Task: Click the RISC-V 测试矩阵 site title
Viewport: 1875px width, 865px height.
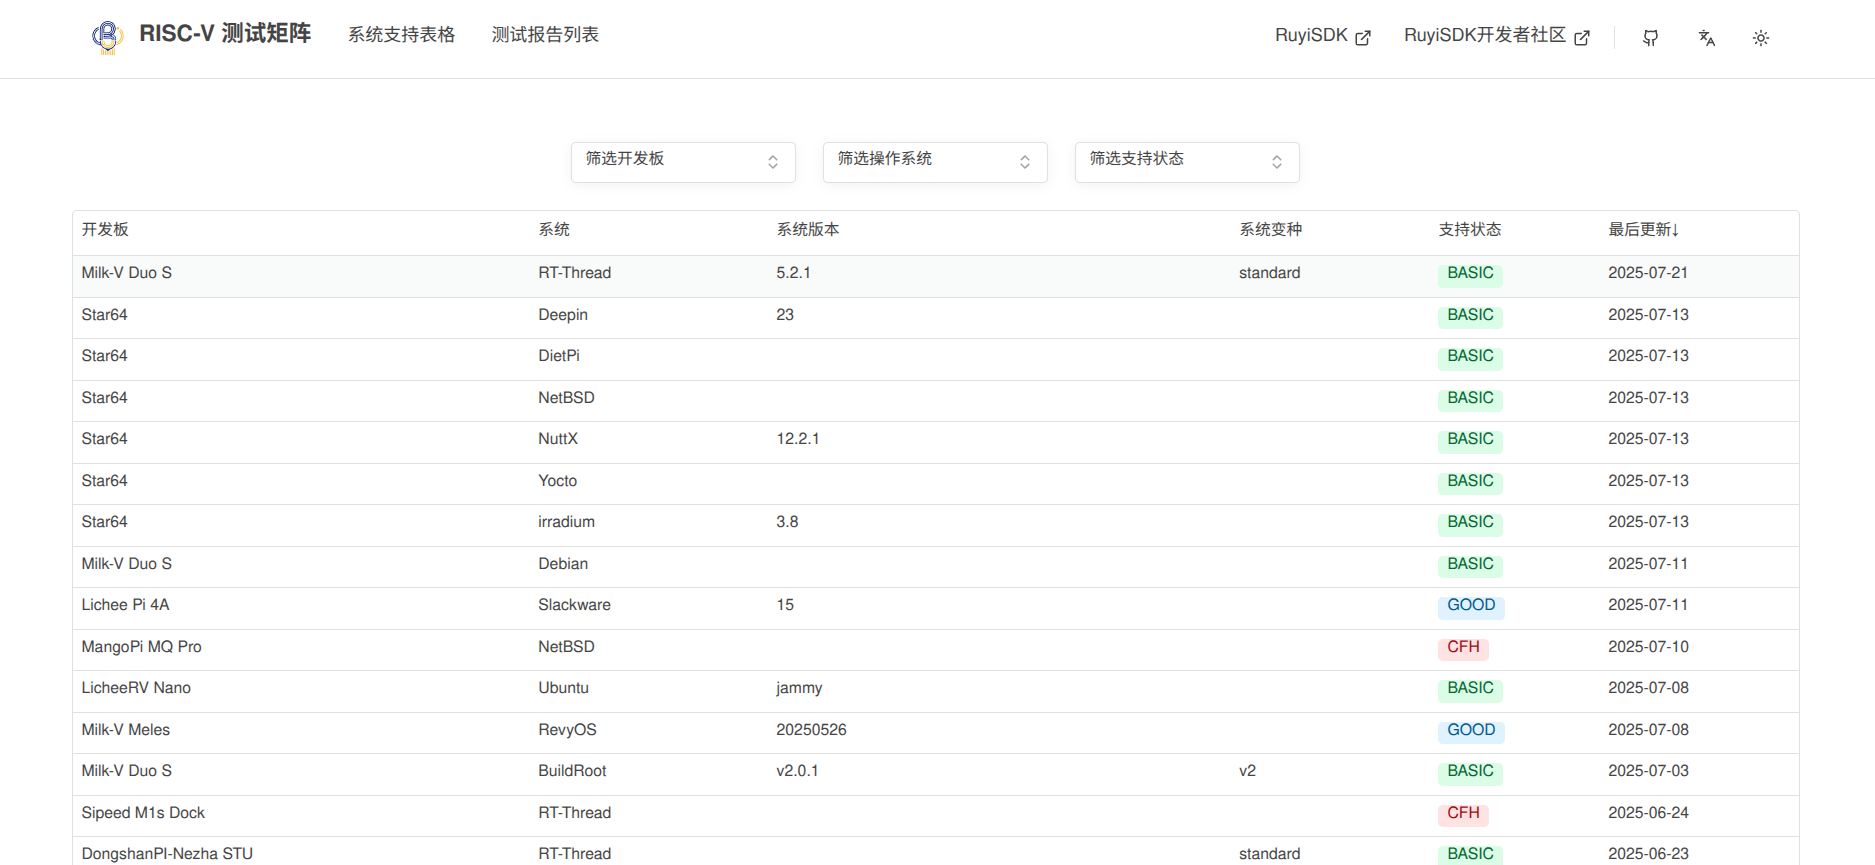Action: point(225,34)
